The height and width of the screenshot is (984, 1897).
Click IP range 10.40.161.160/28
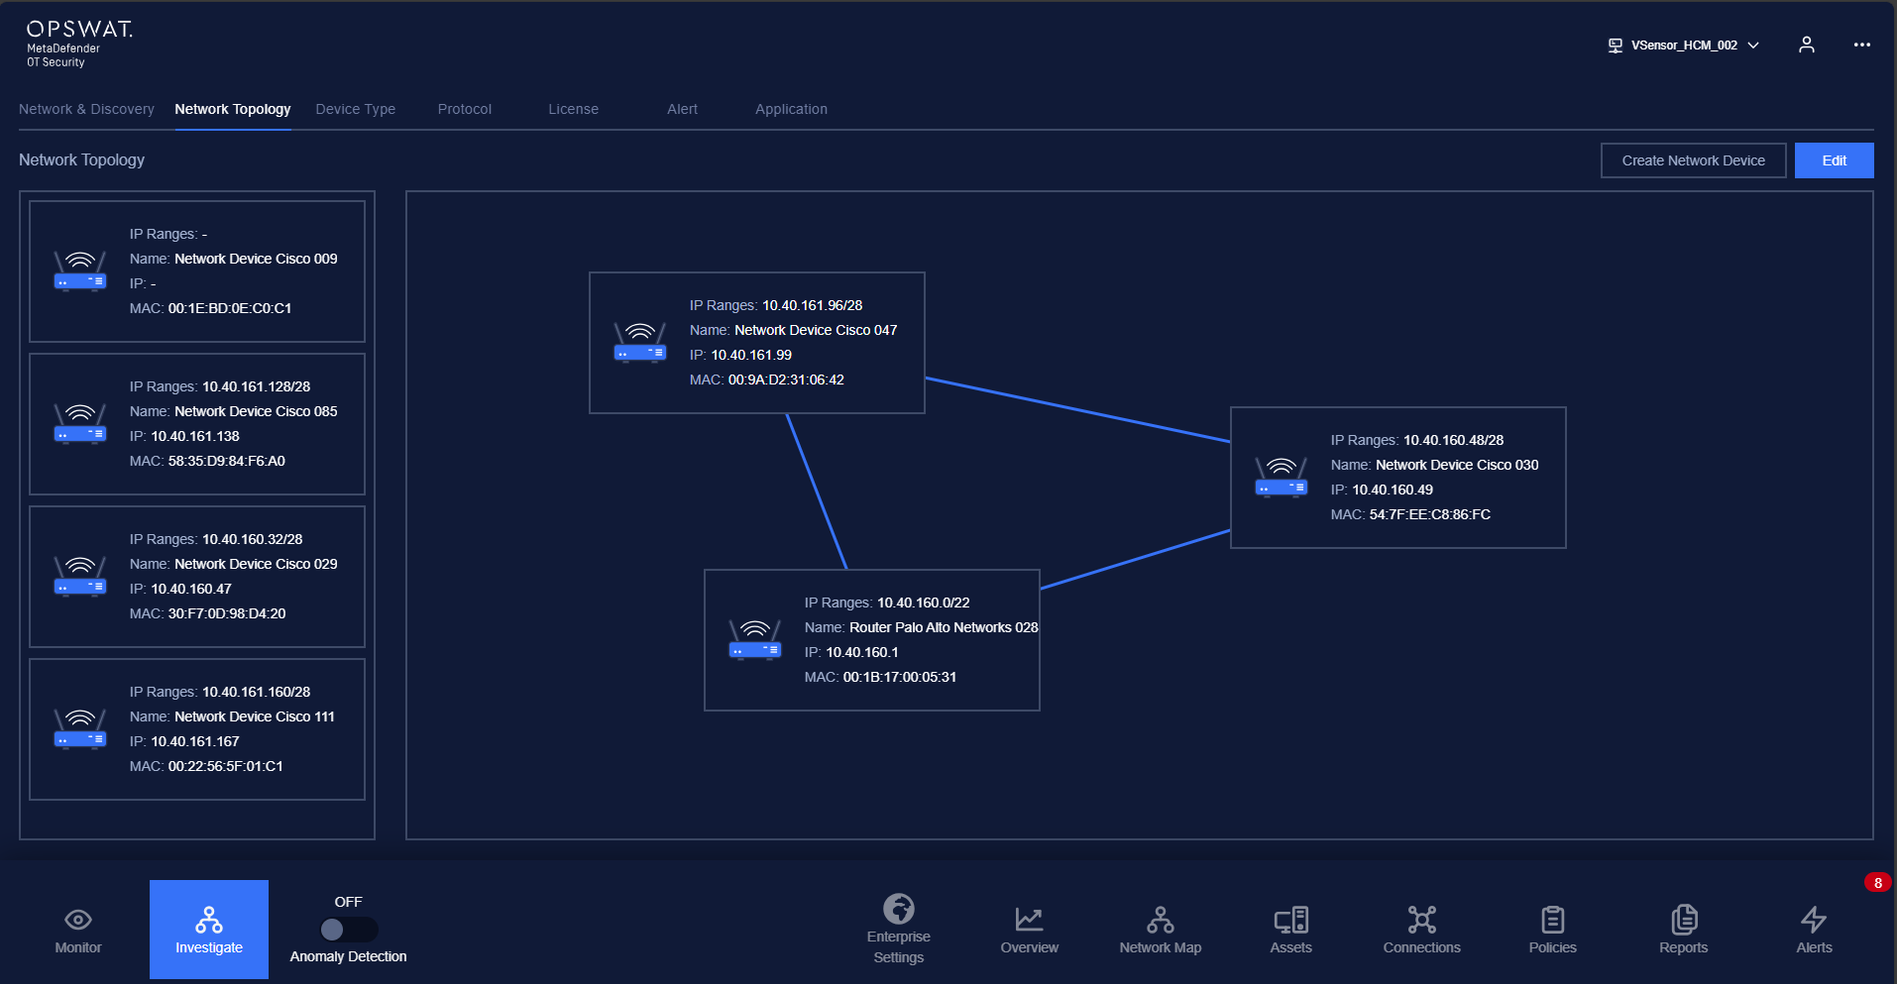[256, 692]
